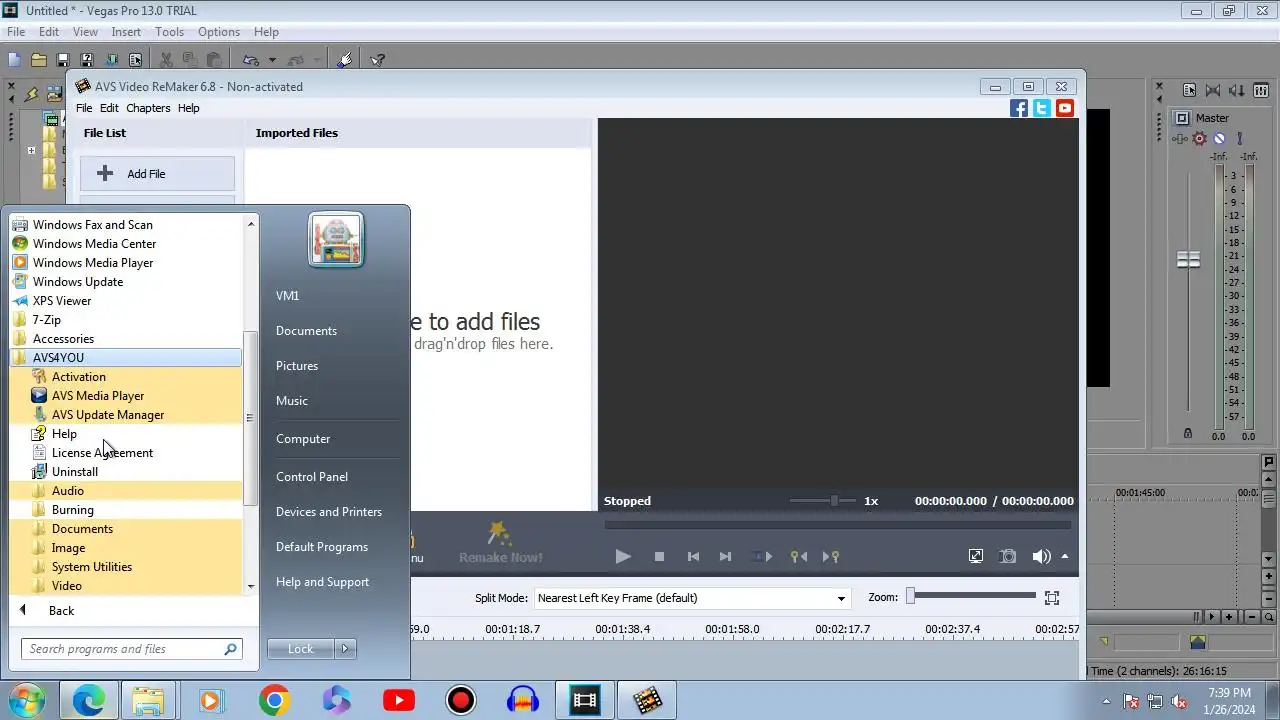The image size is (1280, 720).
Task: Jump to previous frame in AVS player
Action: pyautogui.click(x=693, y=557)
